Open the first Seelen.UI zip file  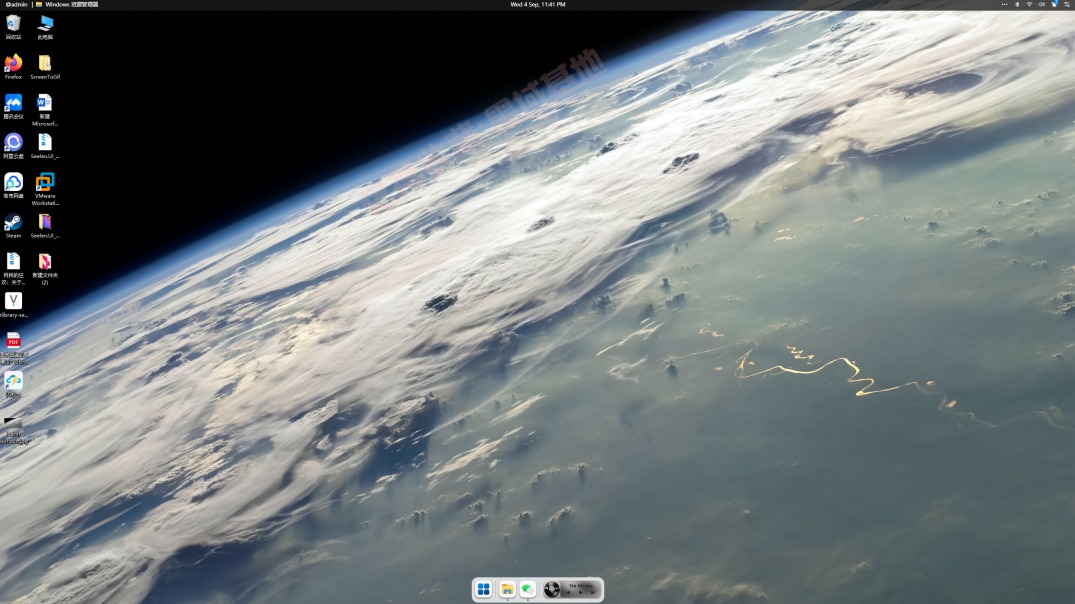point(45,146)
